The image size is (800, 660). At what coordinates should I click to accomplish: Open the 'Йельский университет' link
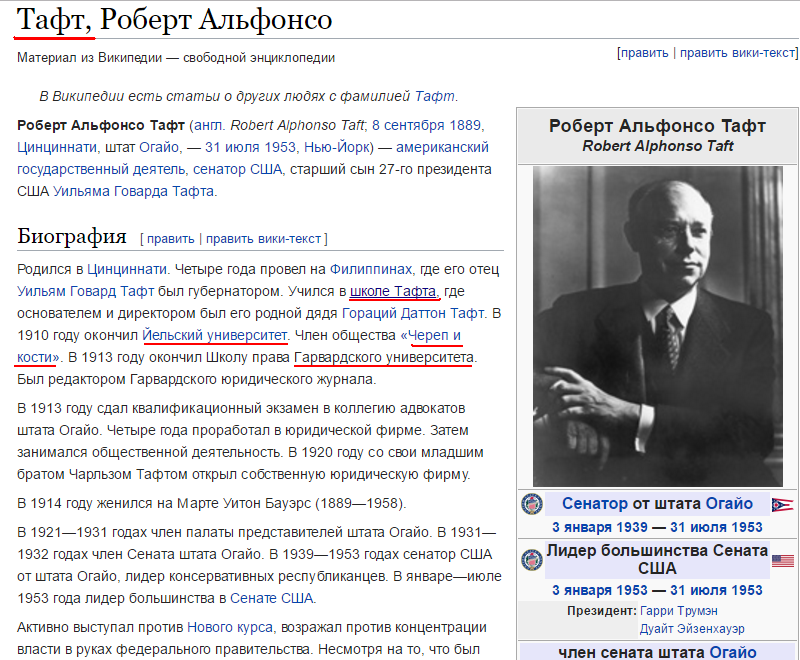click(x=214, y=335)
